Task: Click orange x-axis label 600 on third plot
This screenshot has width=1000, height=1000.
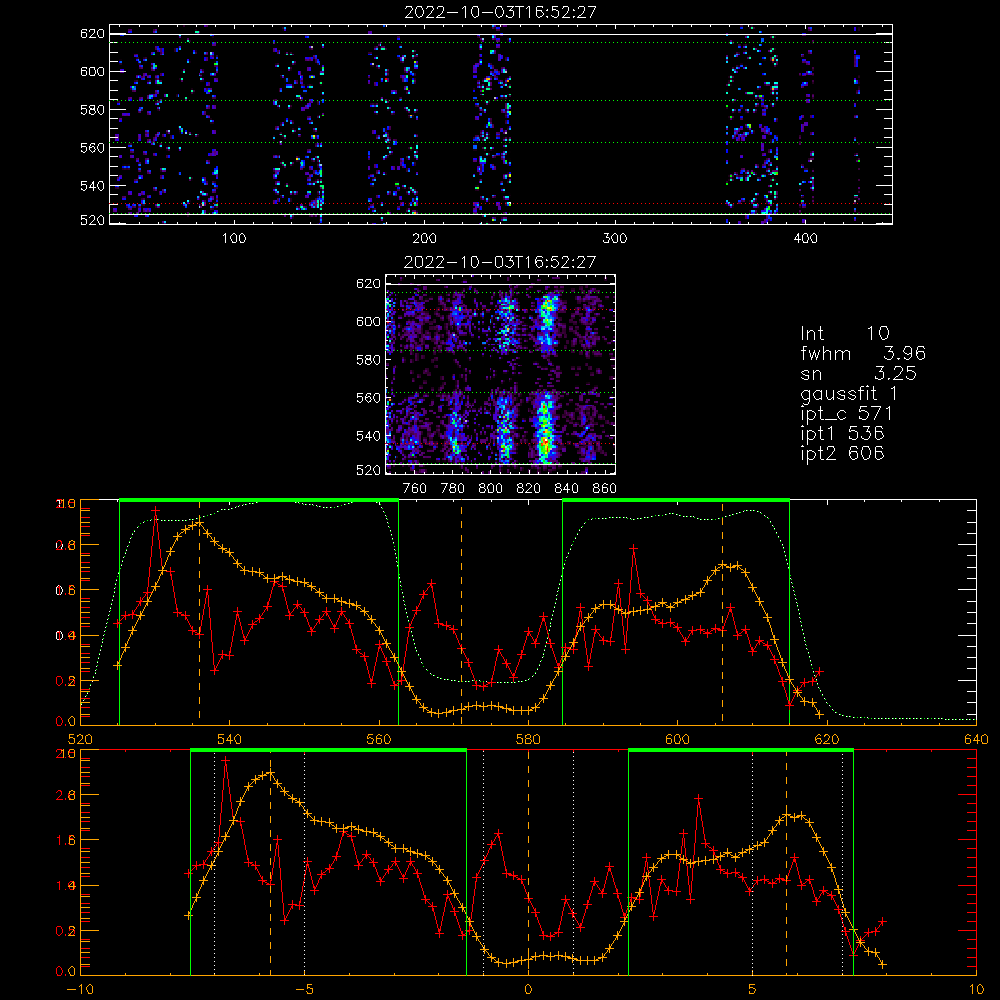Action: (x=677, y=740)
